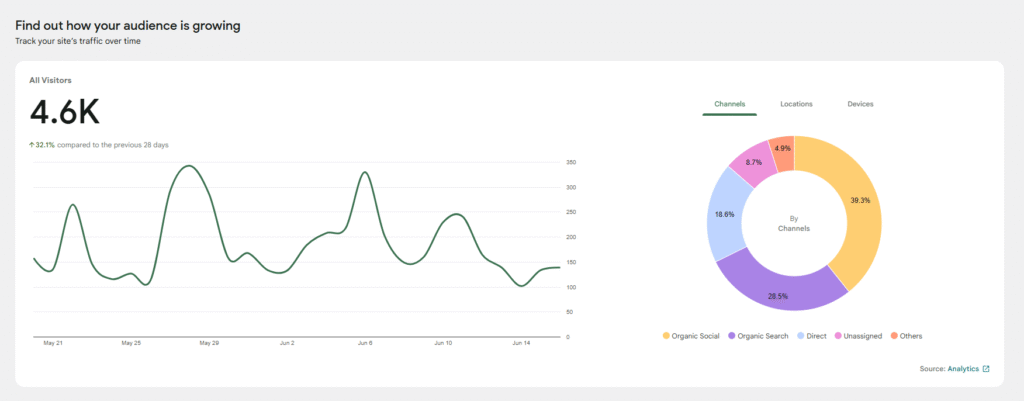Click the 8.7% pink donut segment
Viewport: 1024px width, 401px height.
coord(752,161)
